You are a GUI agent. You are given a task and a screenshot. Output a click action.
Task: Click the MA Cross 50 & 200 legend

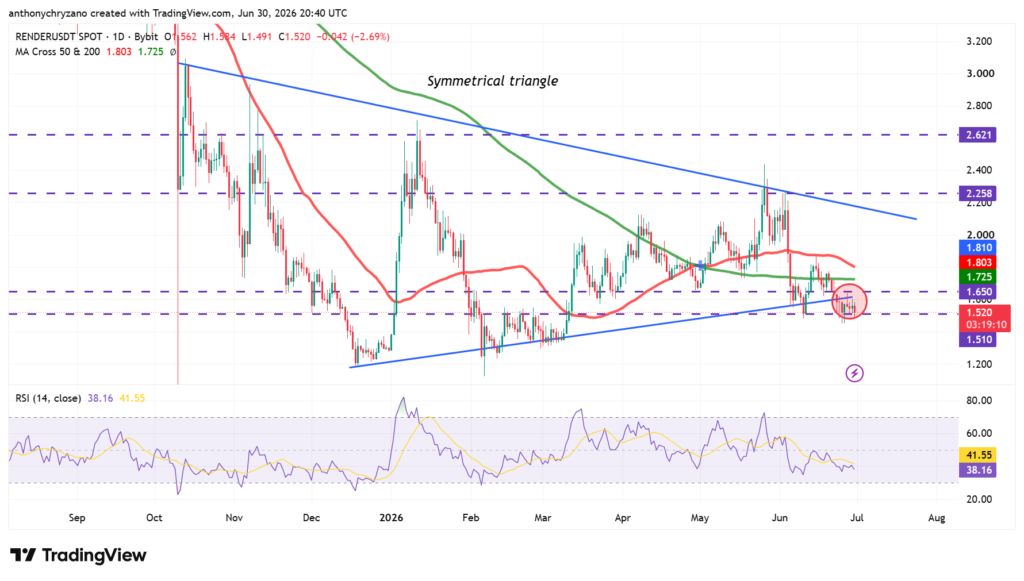click(x=57, y=52)
